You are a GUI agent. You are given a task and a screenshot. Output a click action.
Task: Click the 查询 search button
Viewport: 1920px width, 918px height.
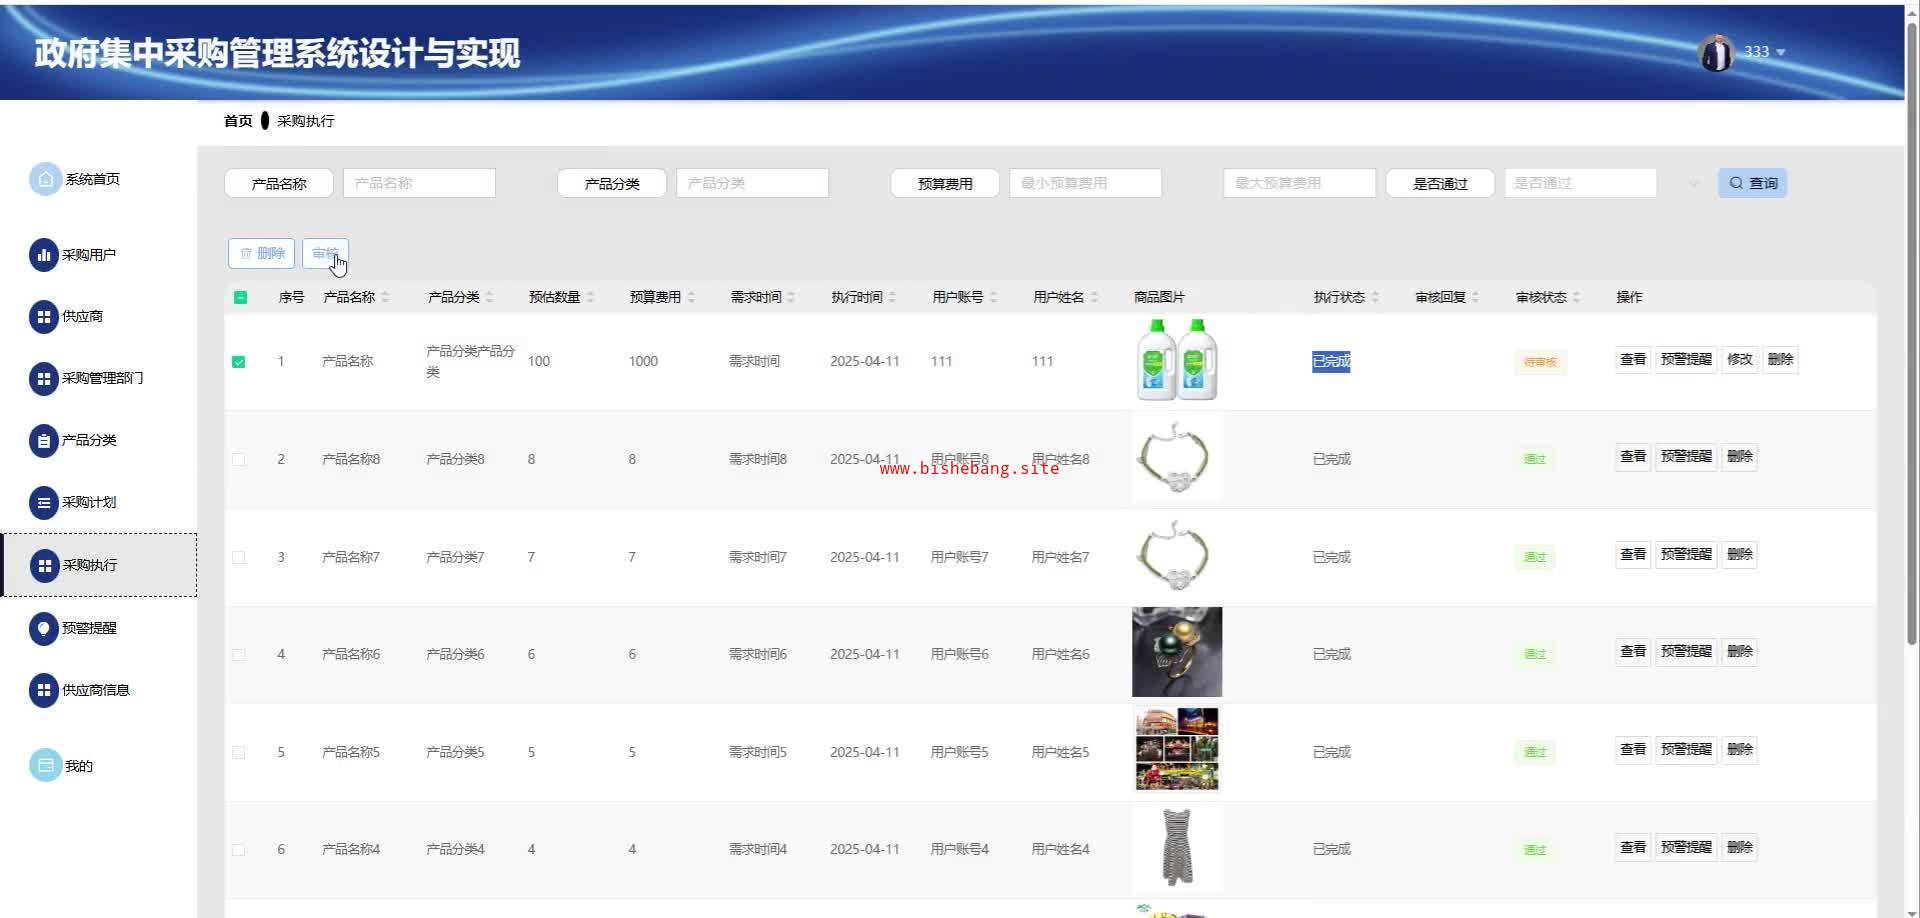[1752, 183]
